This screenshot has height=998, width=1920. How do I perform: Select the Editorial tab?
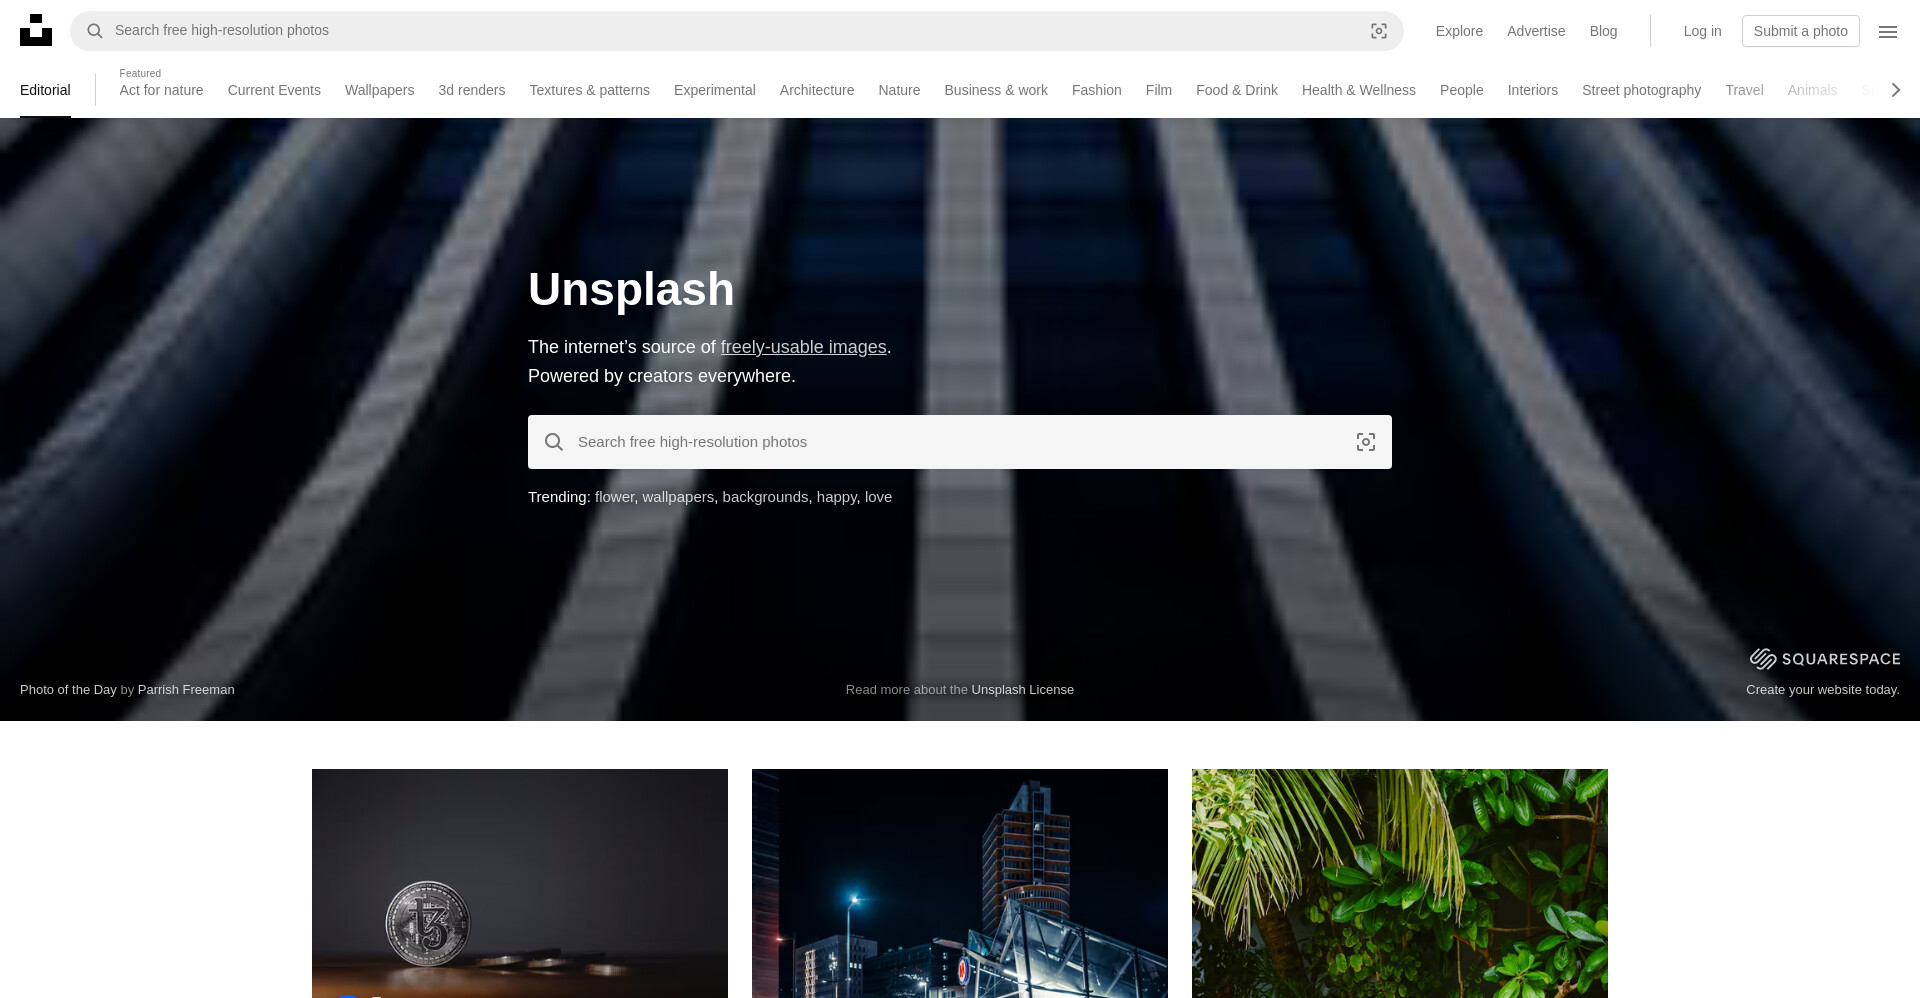coord(45,90)
